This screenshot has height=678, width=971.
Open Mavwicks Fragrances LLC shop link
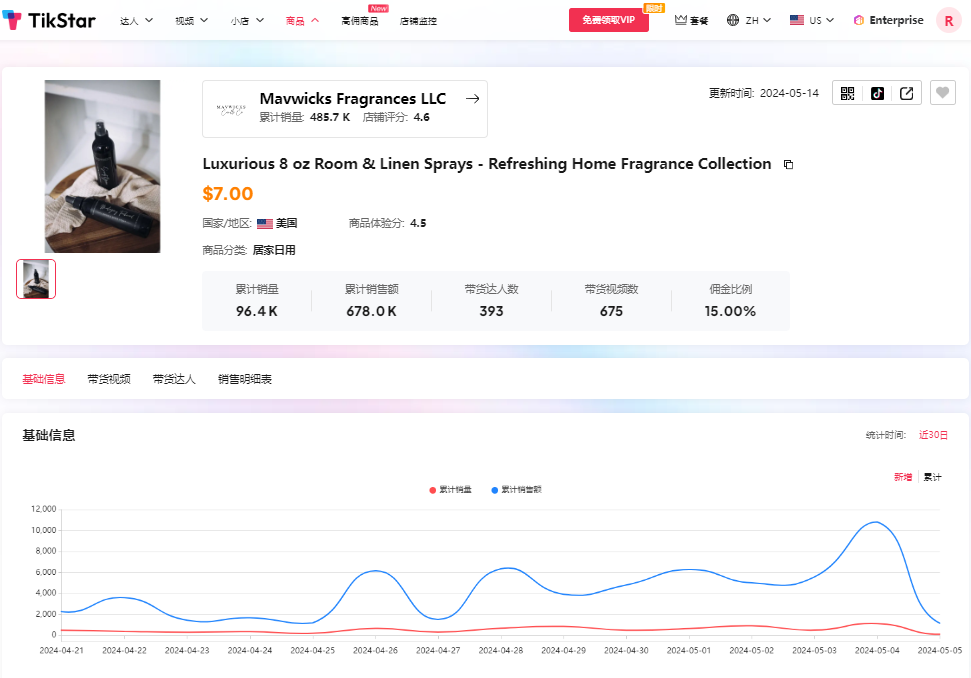tap(352, 99)
